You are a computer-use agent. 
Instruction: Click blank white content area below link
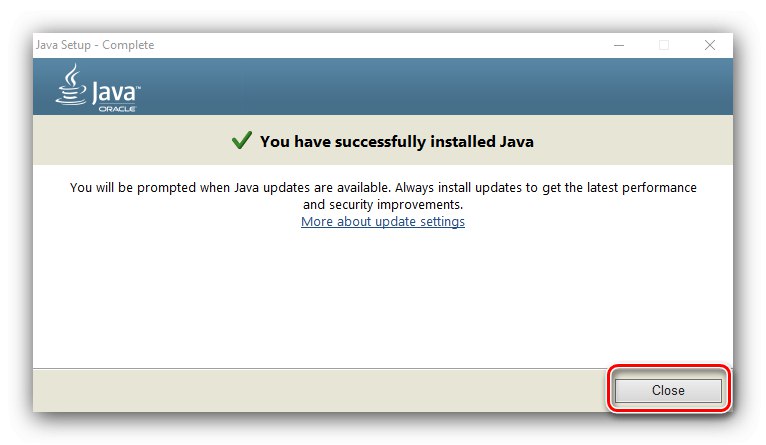(383, 300)
